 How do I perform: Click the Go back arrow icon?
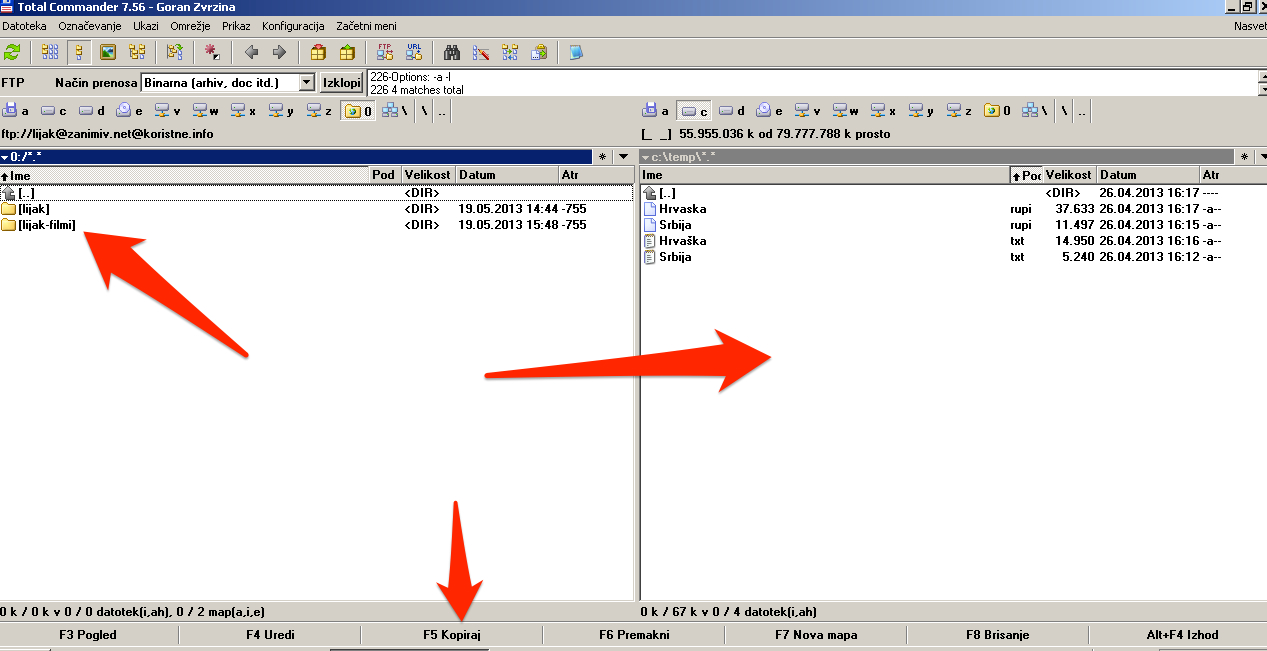point(251,52)
